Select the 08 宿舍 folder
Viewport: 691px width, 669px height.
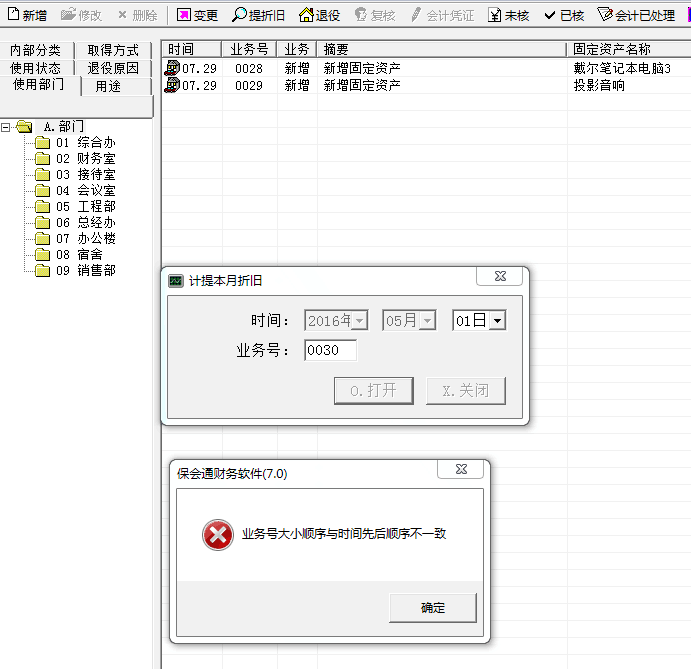click(69, 254)
